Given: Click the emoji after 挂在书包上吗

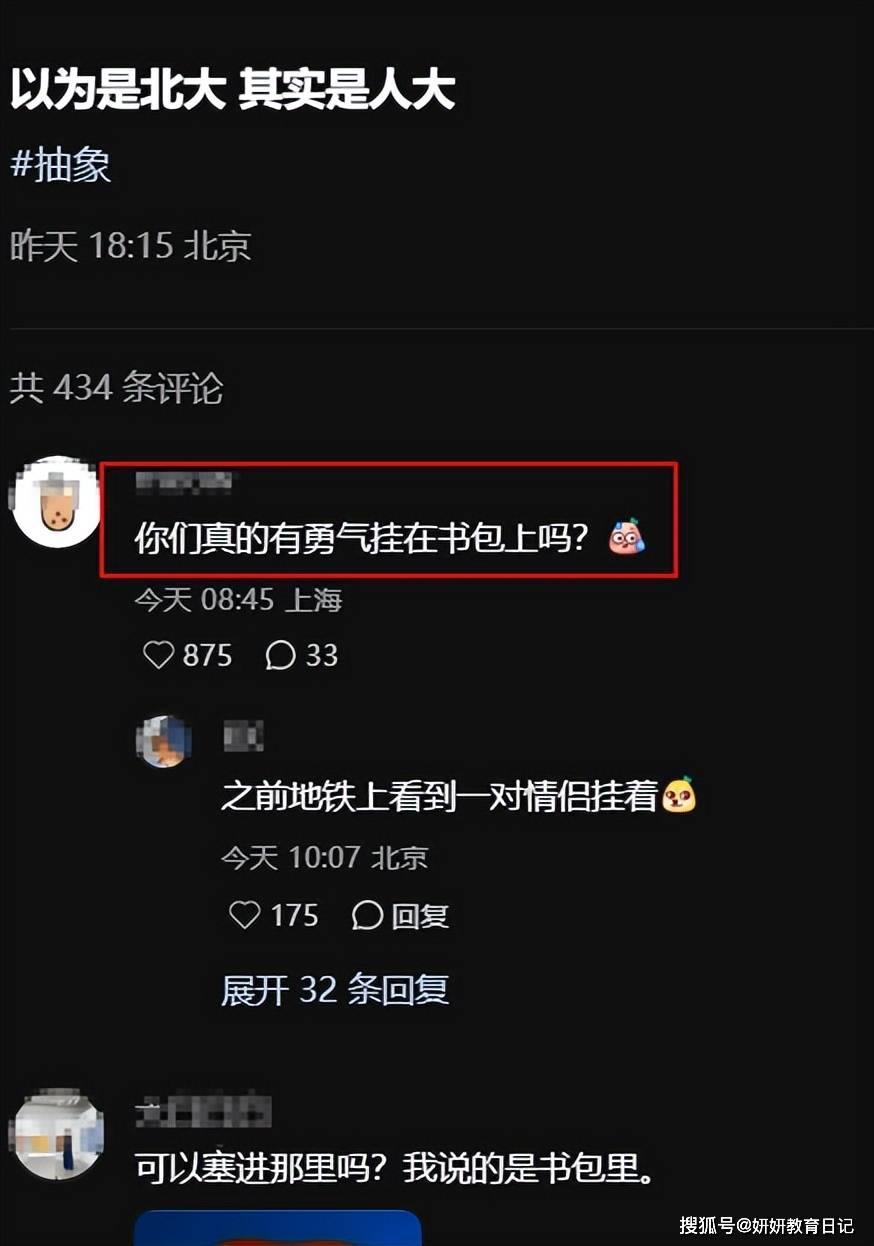Looking at the screenshot, I should pos(628,538).
